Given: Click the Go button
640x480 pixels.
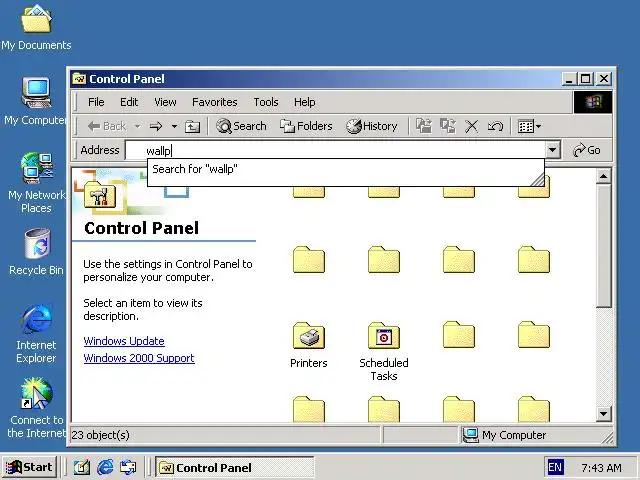Looking at the screenshot, I should pos(587,150).
